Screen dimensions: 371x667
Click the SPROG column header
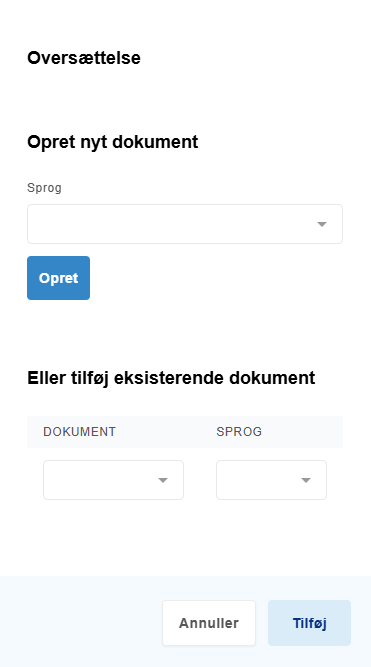239,432
